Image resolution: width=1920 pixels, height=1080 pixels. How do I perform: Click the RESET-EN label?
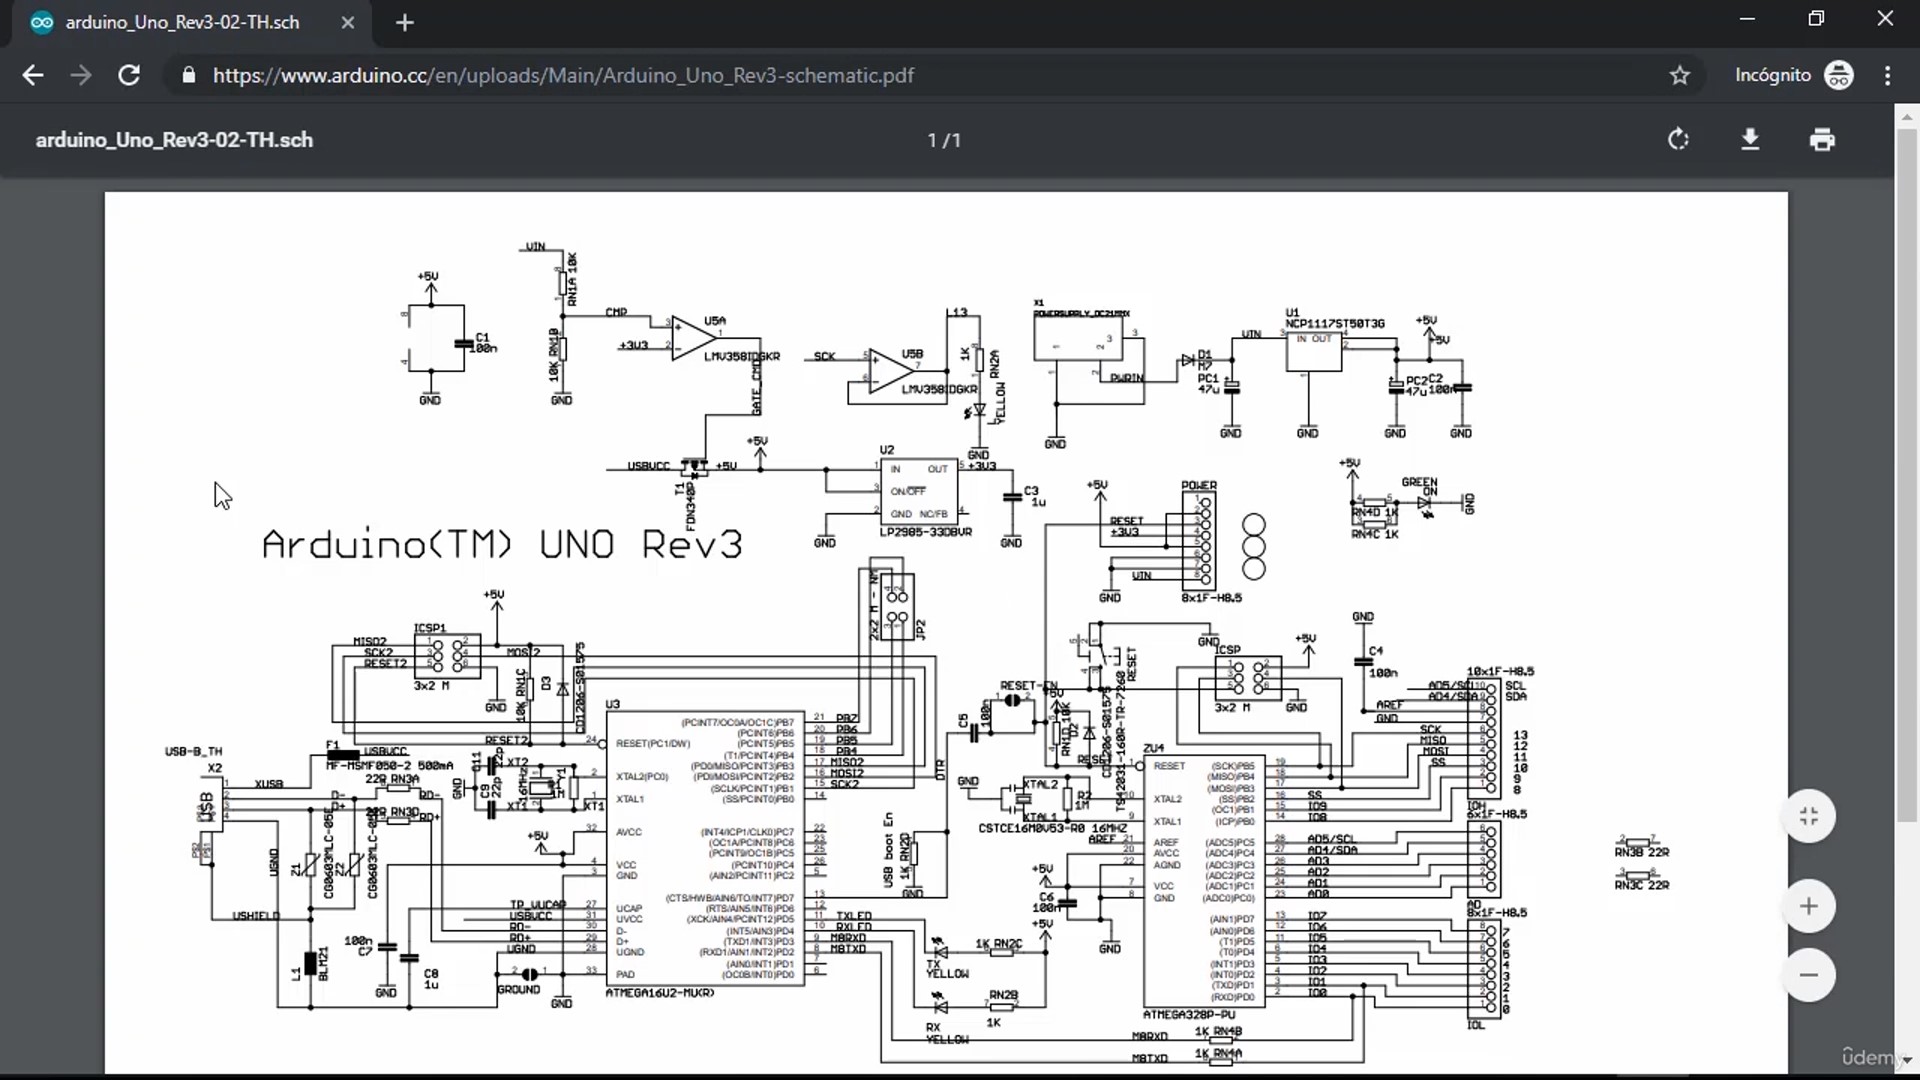click(1028, 686)
